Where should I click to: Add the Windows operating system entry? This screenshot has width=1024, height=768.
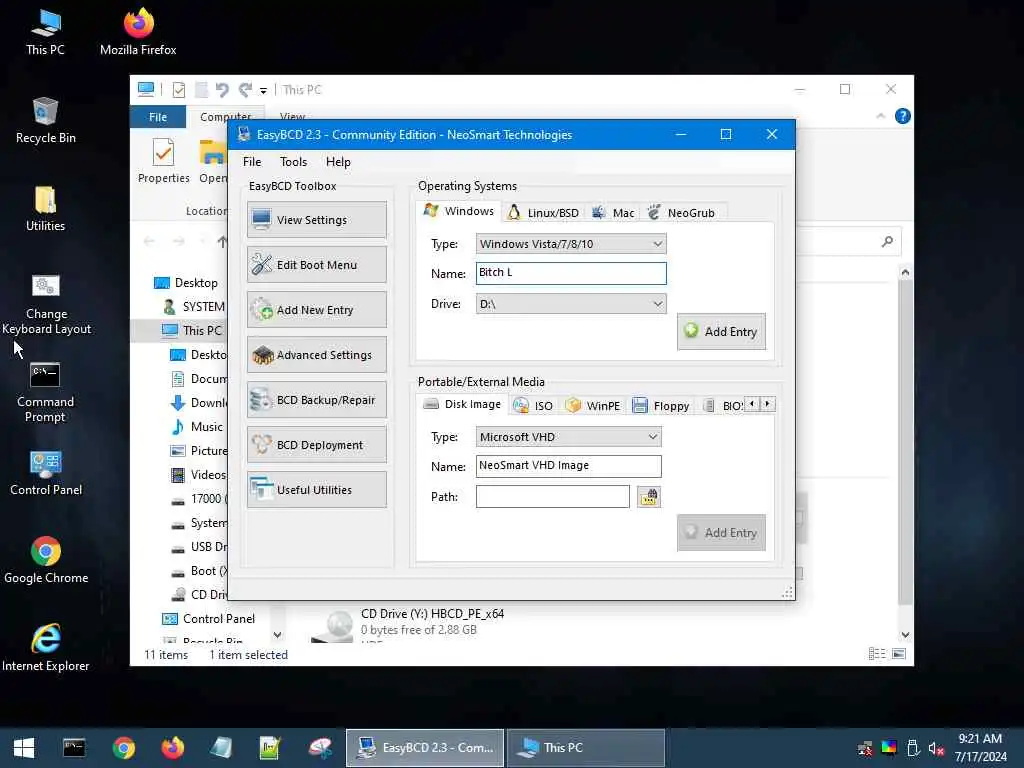click(x=721, y=331)
